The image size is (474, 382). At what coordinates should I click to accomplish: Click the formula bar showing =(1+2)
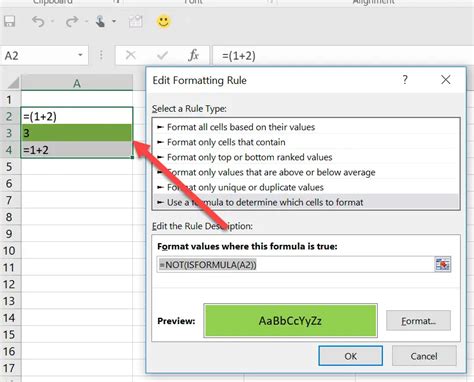click(343, 55)
